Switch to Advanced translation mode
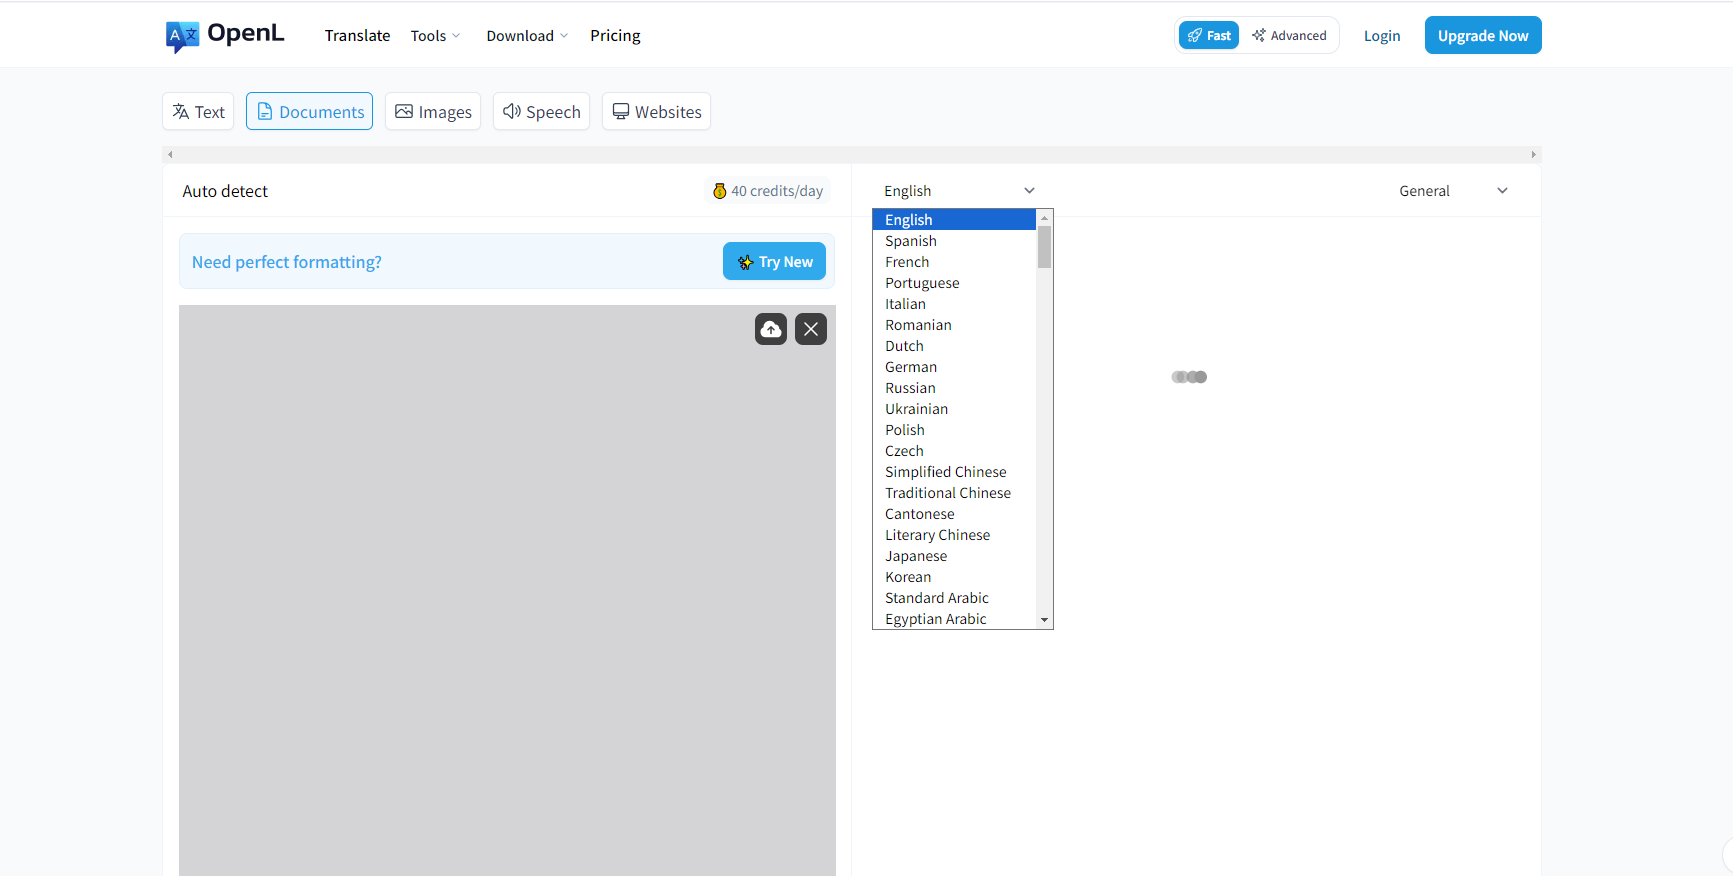The width and height of the screenshot is (1733, 876). coord(1289,36)
